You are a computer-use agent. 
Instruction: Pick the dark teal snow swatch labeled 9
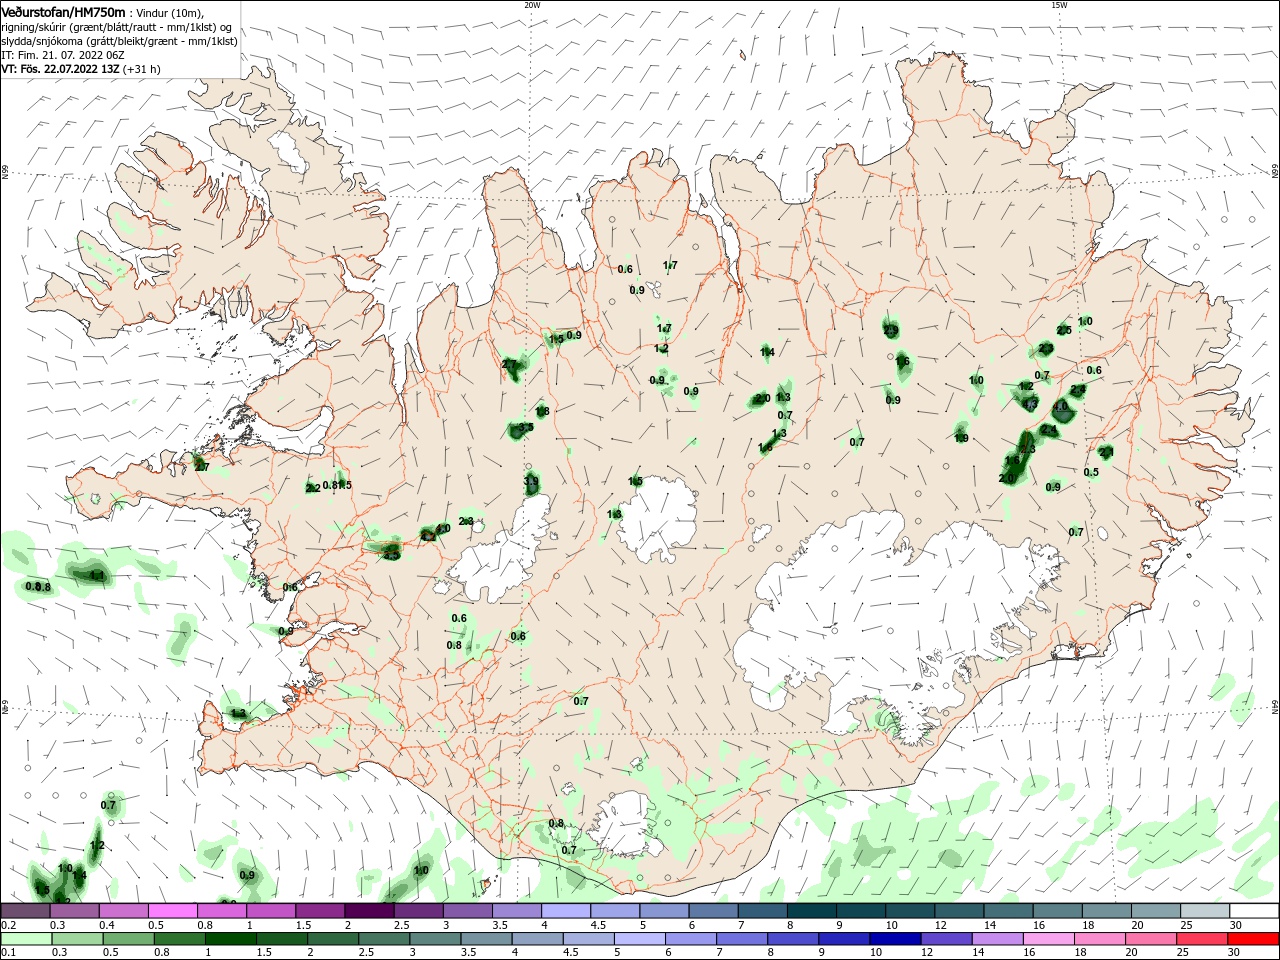click(861, 911)
